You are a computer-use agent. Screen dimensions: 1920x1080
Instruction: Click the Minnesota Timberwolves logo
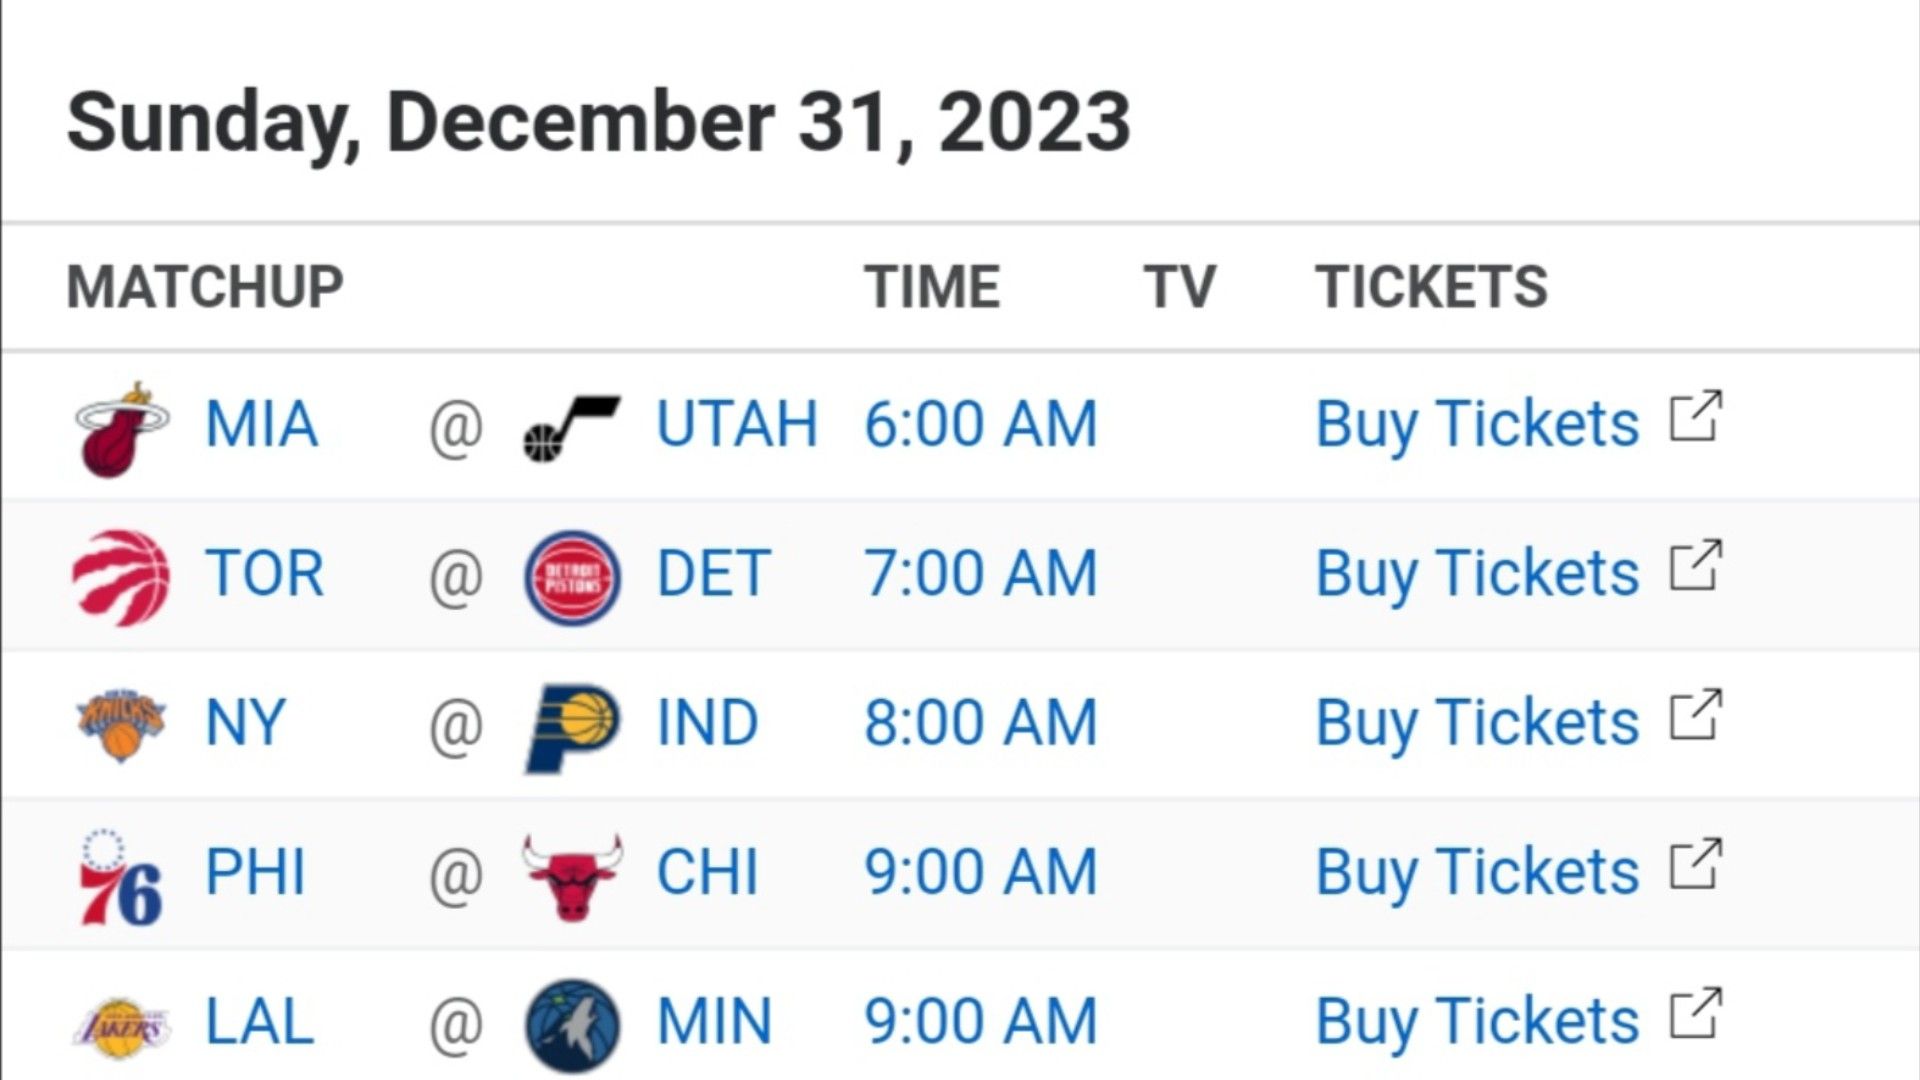pos(572,1026)
